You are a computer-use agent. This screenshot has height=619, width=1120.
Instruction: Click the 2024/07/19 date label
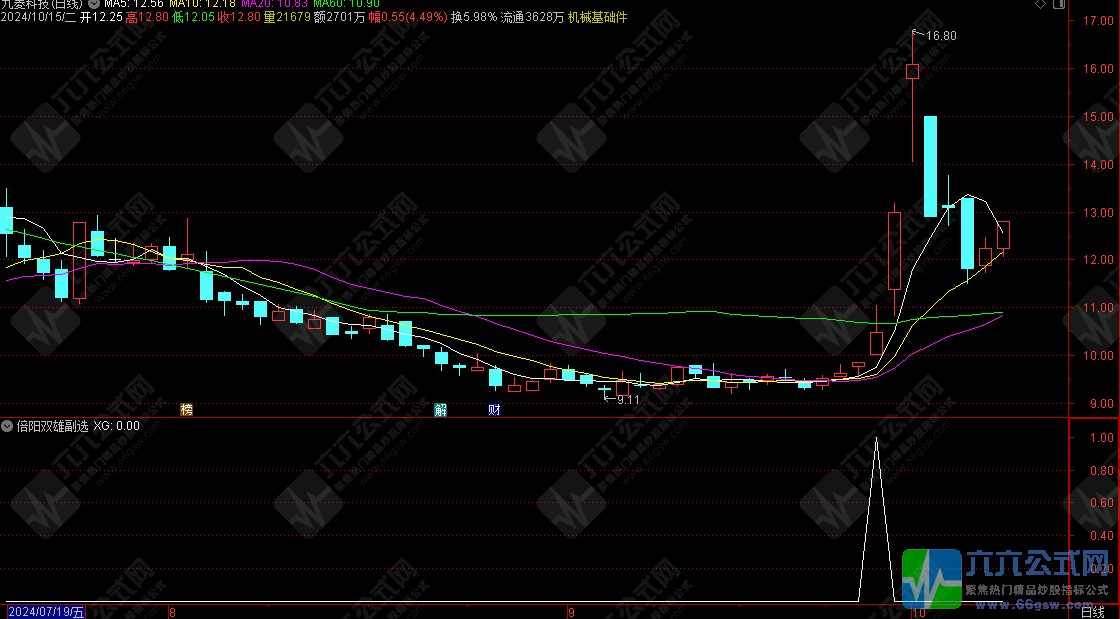46,612
